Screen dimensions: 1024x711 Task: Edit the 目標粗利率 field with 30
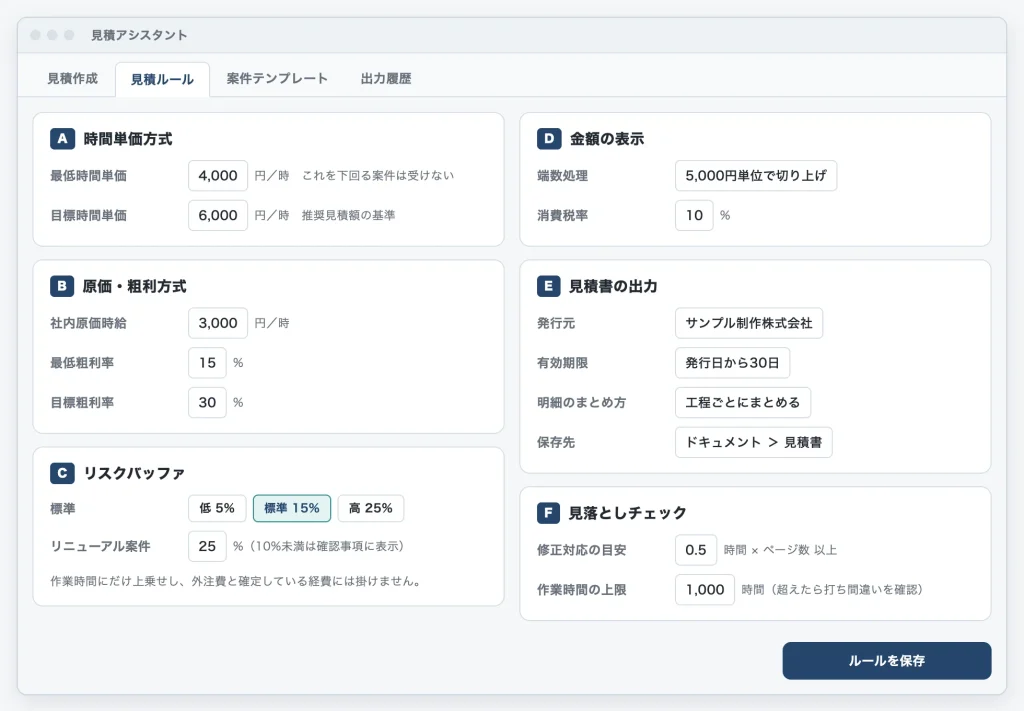[x=208, y=403]
